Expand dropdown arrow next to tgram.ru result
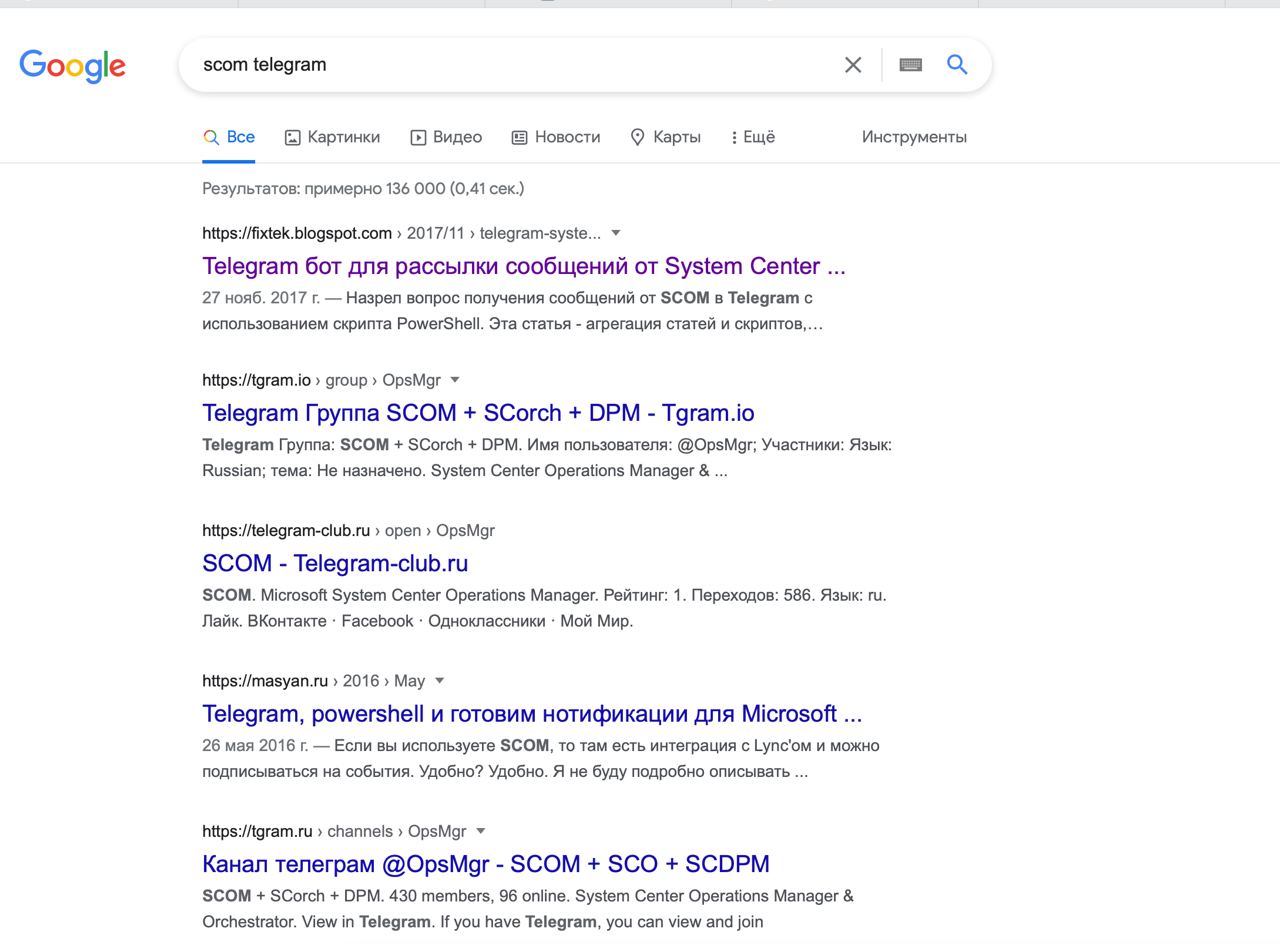The image size is (1280, 944). click(x=480, y=831)
